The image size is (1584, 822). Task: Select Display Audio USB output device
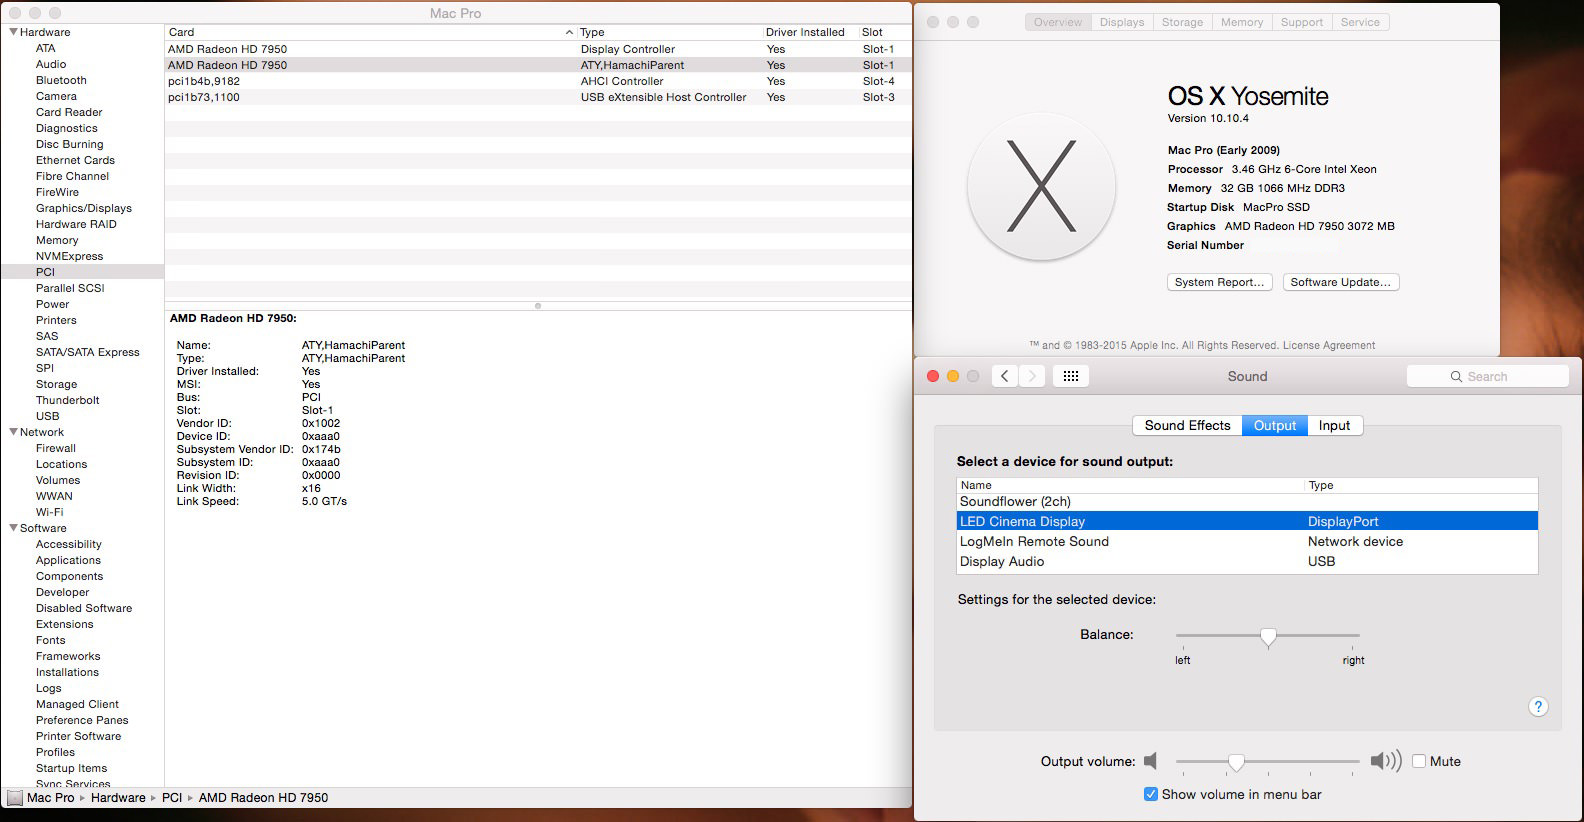click(x=1247, y=561)
